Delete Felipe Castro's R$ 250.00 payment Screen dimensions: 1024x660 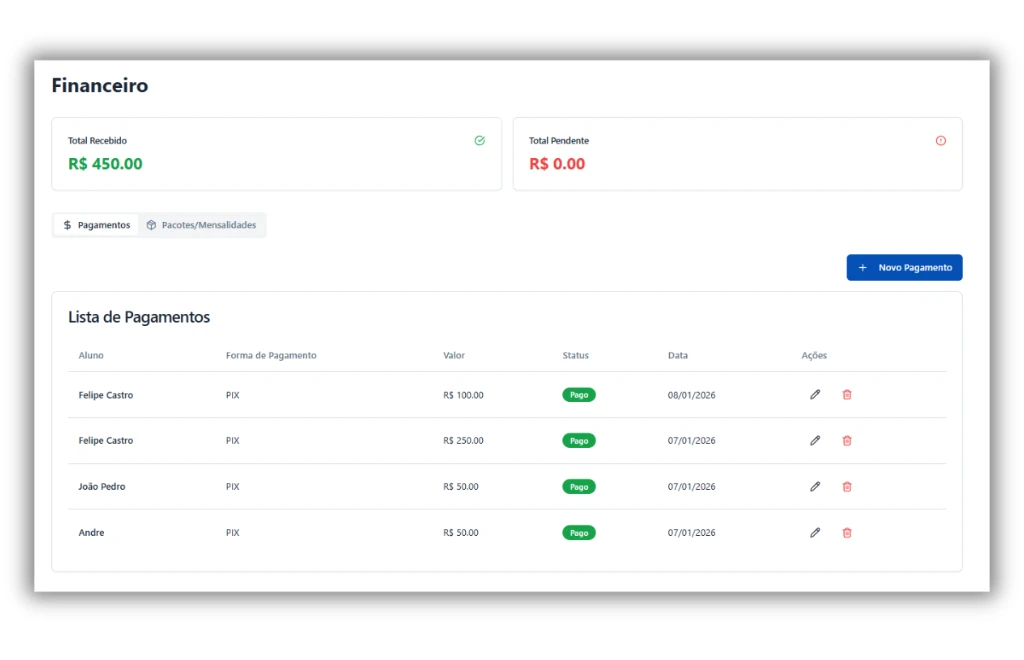coord(847,441)
